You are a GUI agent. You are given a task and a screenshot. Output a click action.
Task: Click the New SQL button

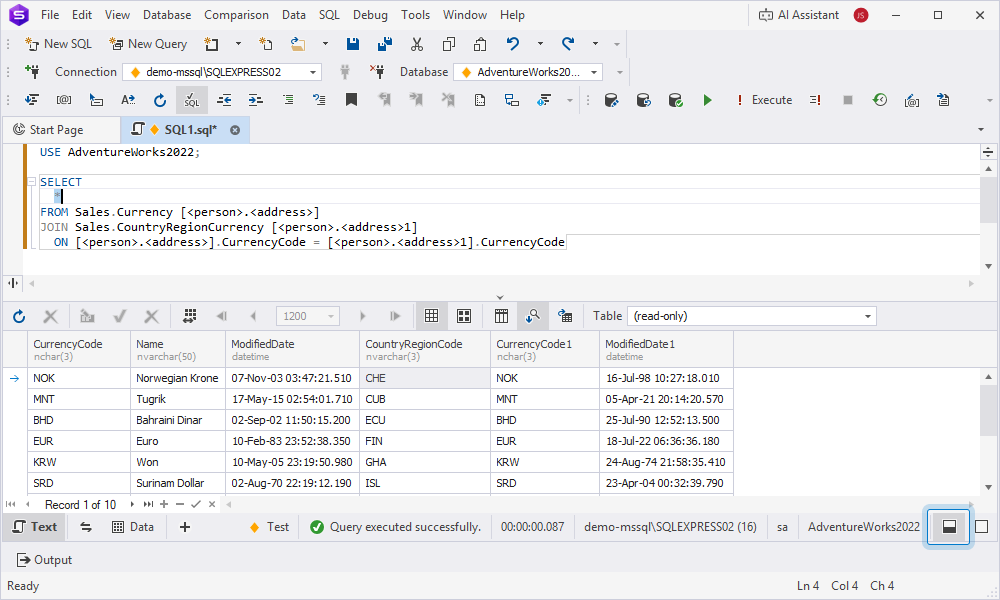tap(58, 44)
